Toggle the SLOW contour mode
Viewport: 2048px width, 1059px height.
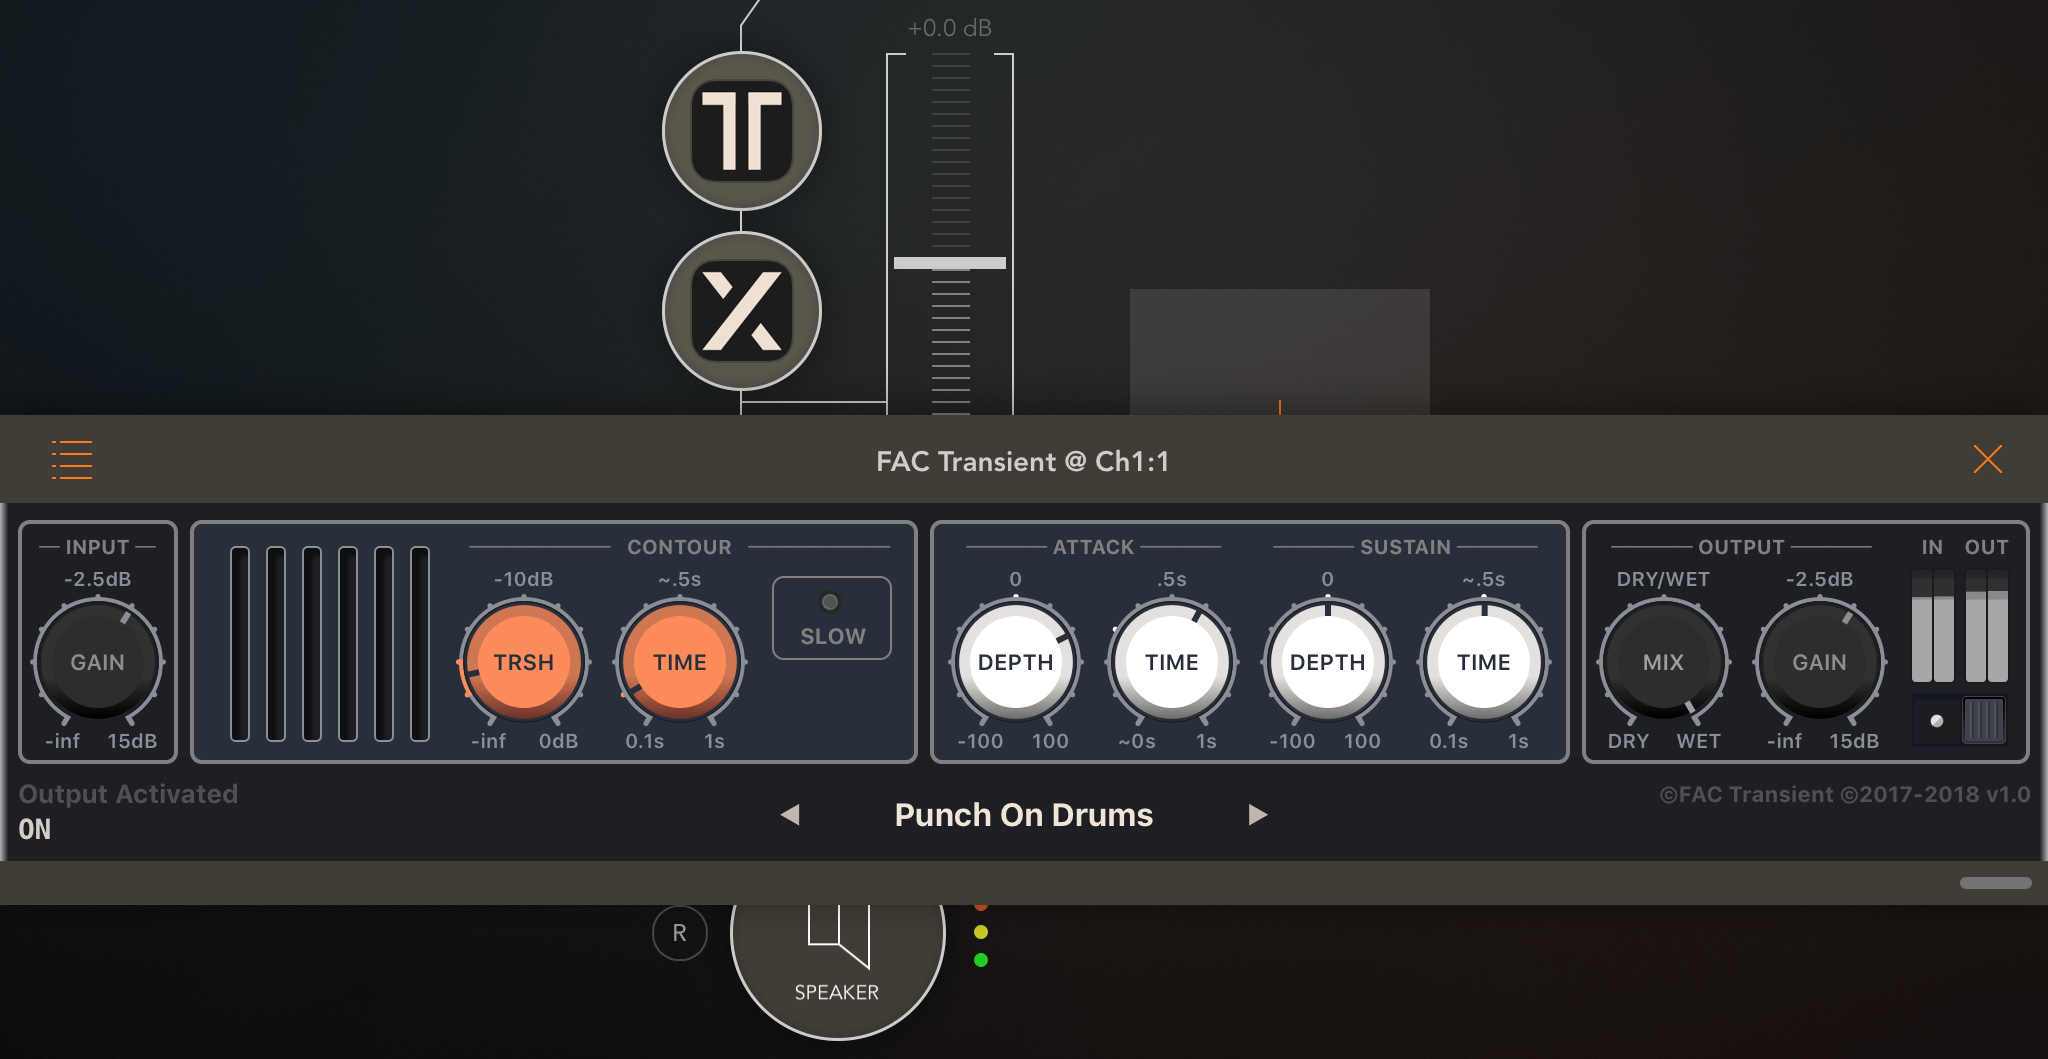coord(832,618)
